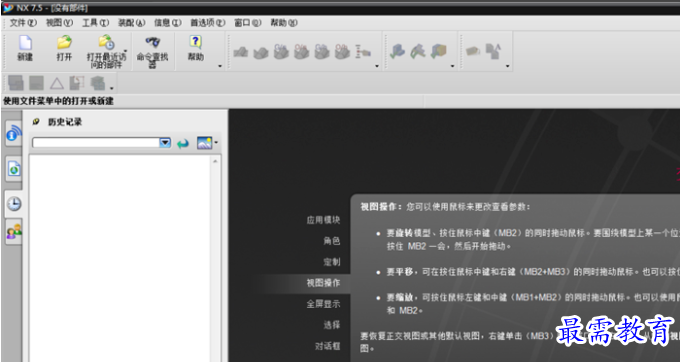
Task: Select 选择 in welcome page list
Action: pyautogui.click(x=332, y=325)
